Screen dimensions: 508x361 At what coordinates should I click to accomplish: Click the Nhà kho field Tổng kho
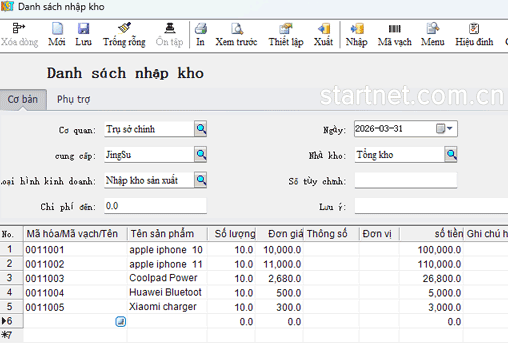point(400,155)
